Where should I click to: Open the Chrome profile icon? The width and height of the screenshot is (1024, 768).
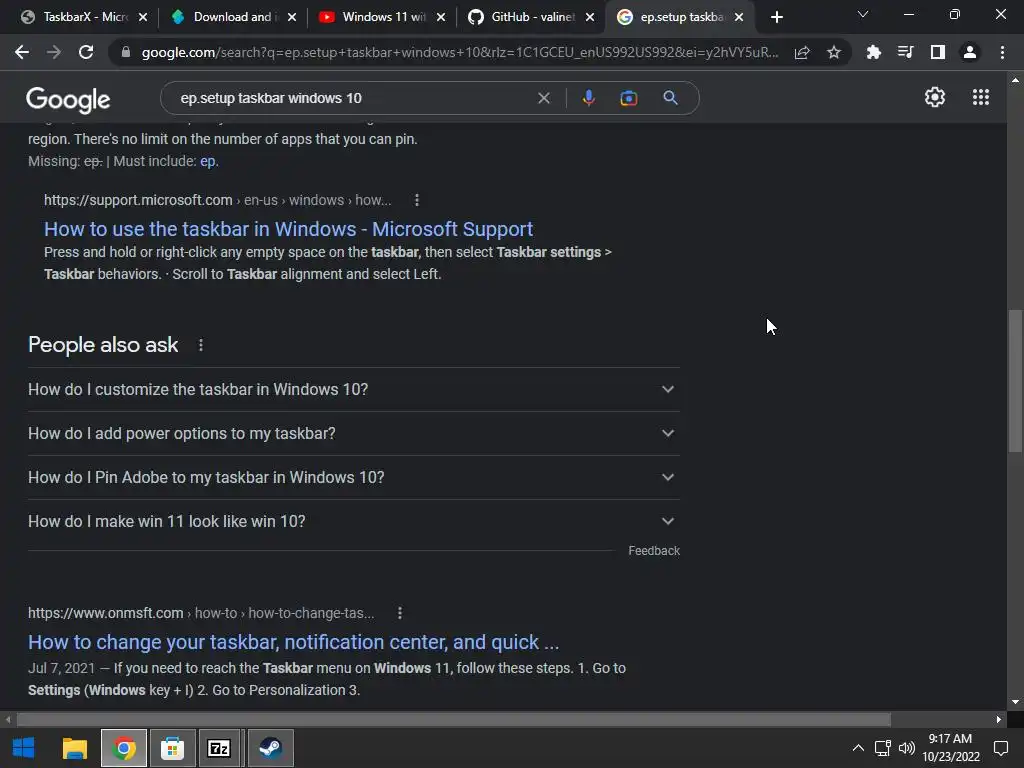tap(970, 52)
